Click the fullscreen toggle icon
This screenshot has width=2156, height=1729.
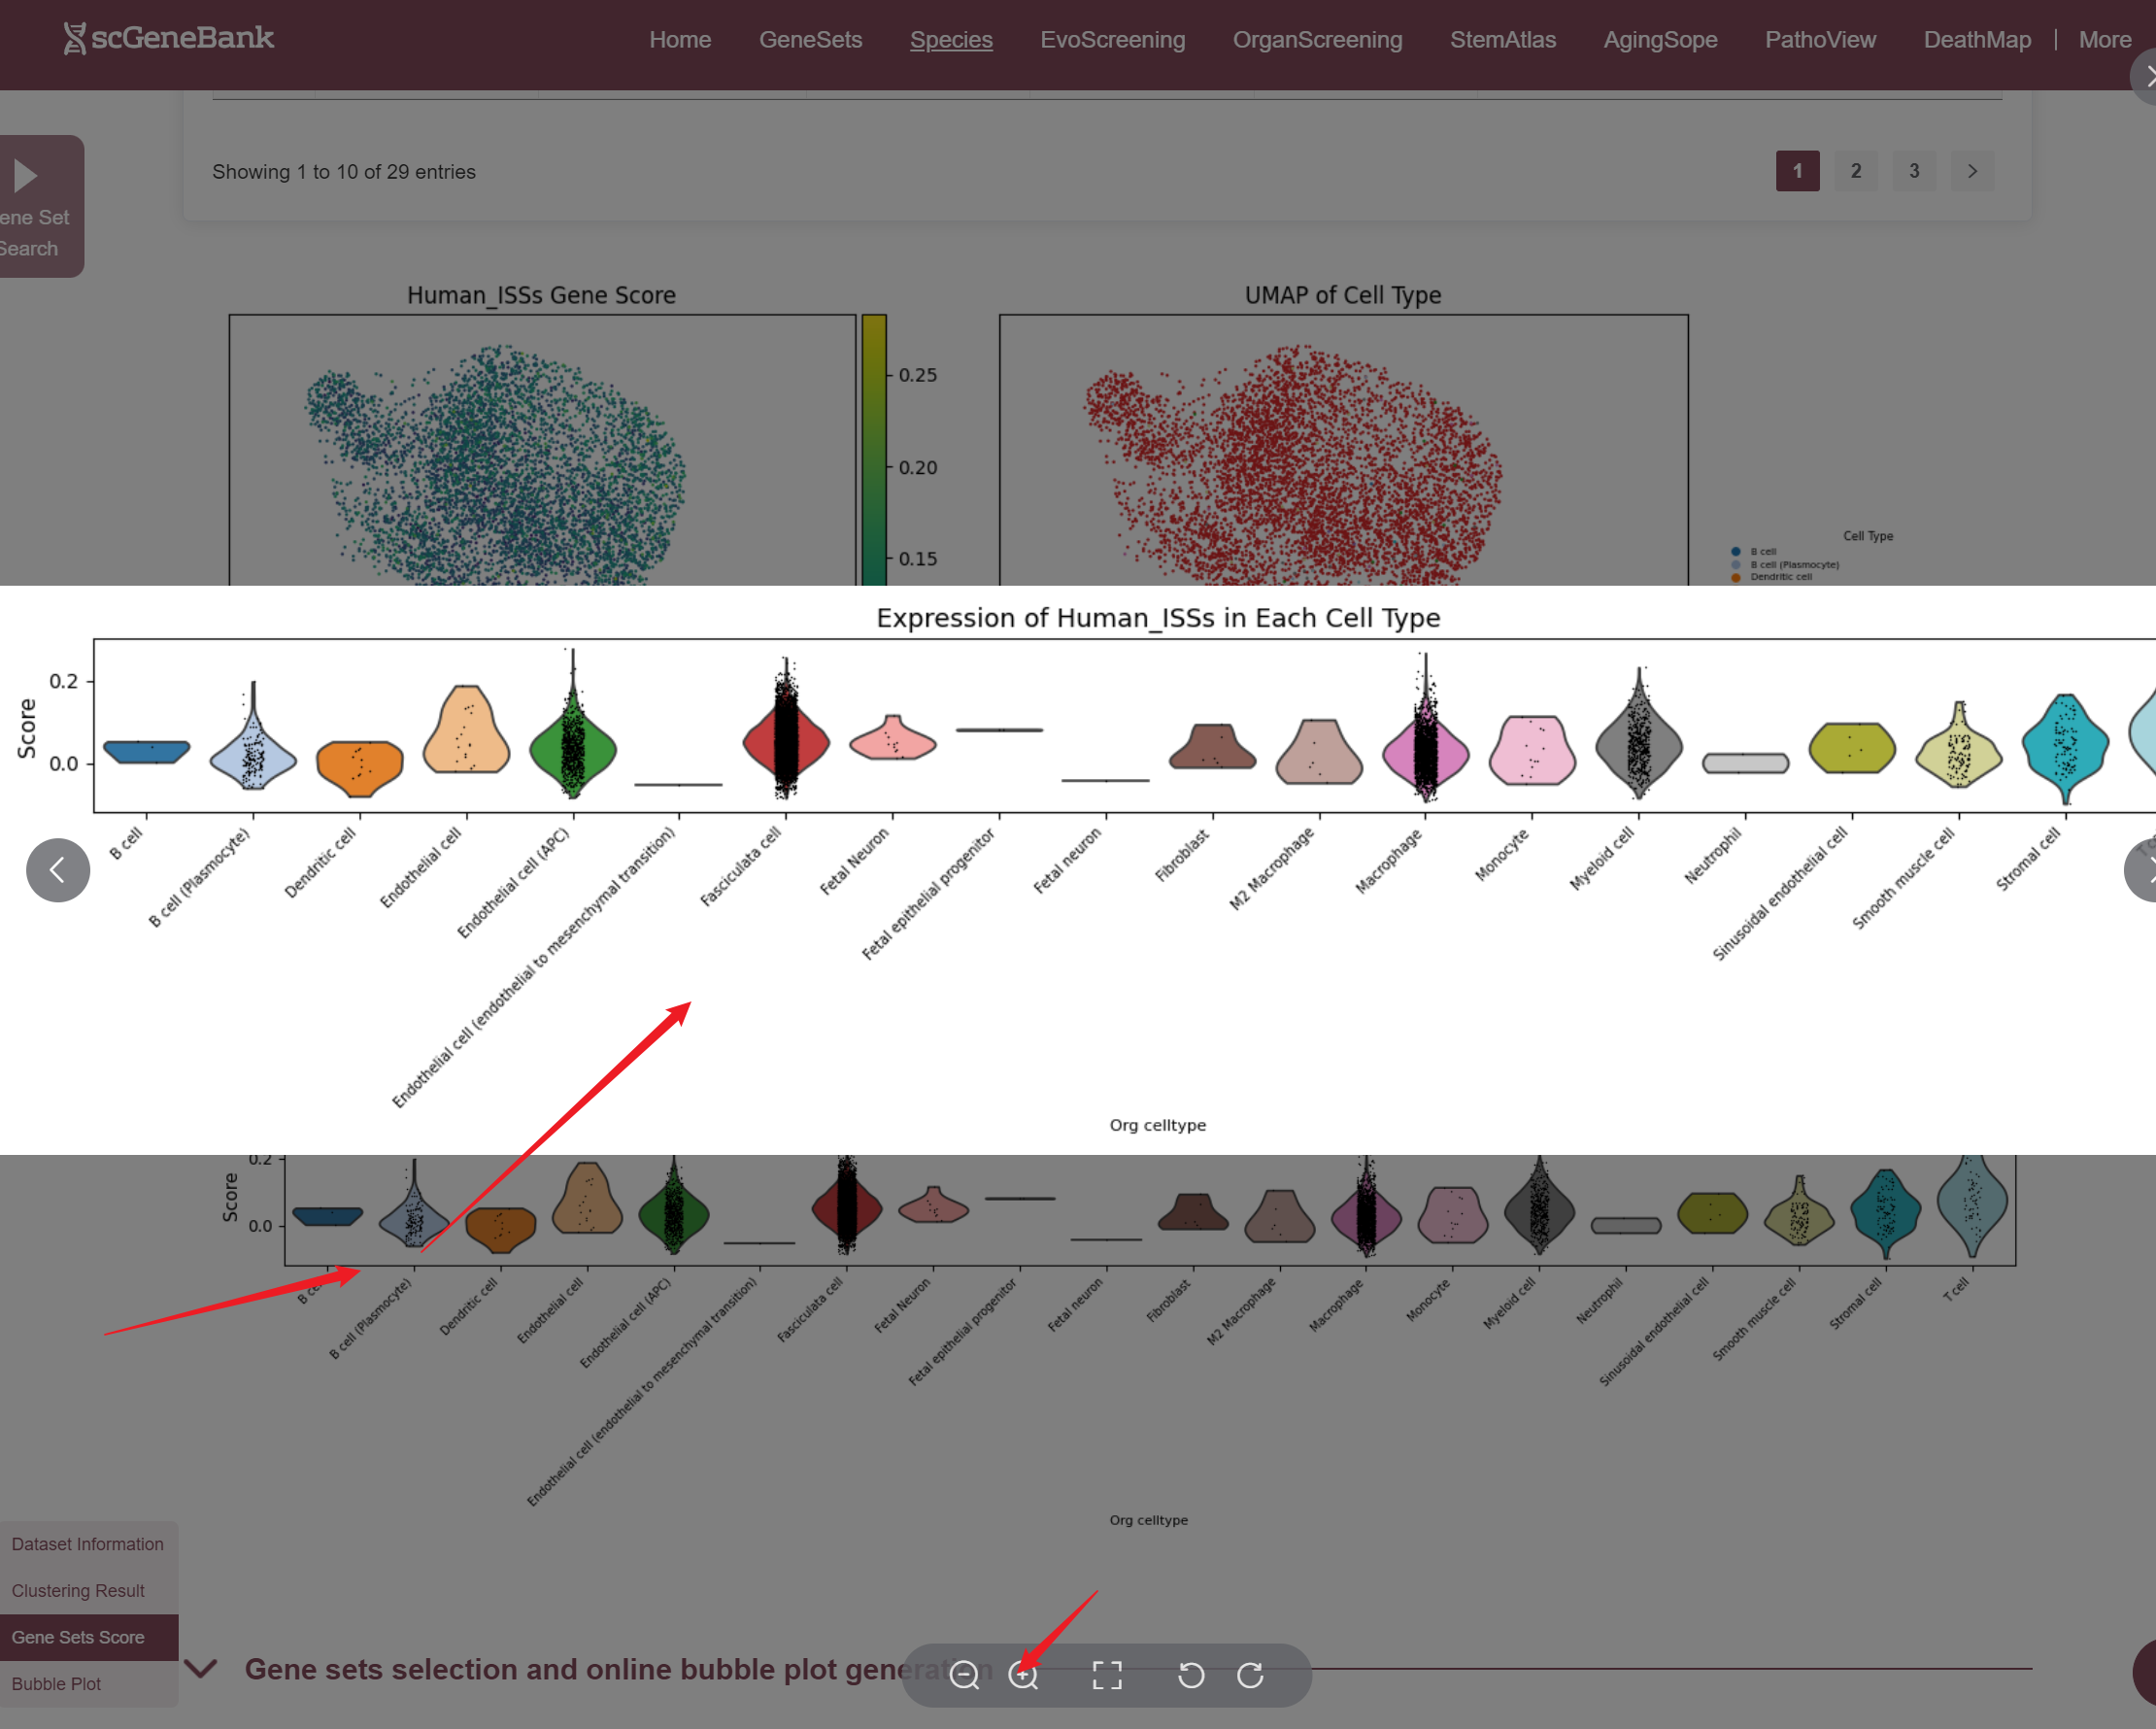coord(1106,1675)
